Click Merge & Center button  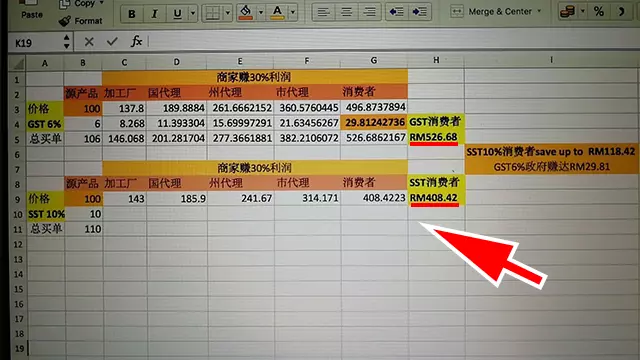click(x=491, y=12)
